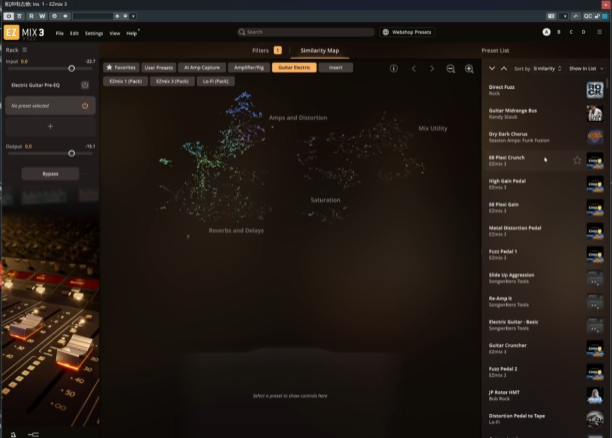Image resolution: width=612 pixels, height=438 pixels.
Task: Click the Input level slider handle
Action: pos(71,68)
